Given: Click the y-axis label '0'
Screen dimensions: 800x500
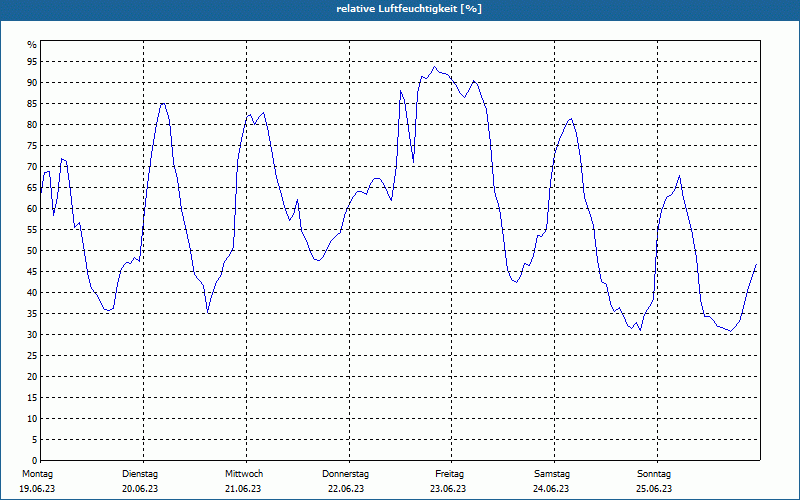Looking at the screenshot, I should point(34,461).
